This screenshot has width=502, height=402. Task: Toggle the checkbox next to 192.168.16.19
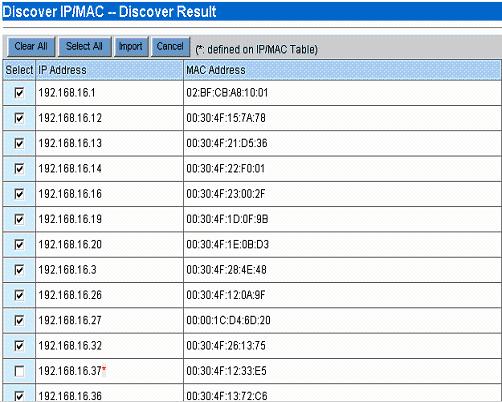coord(19,219)
